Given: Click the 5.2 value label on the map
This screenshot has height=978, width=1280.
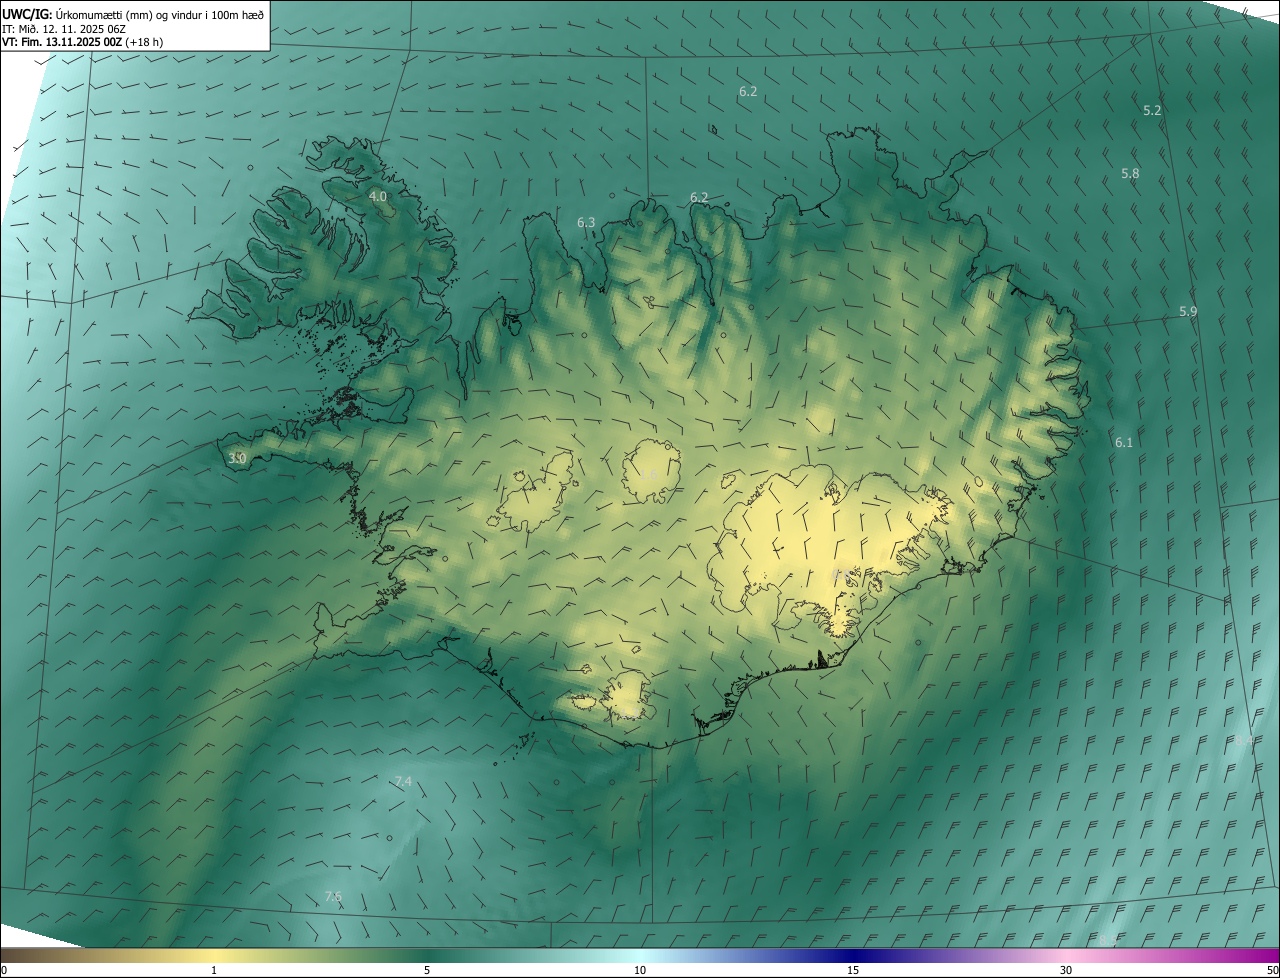Looking at the screenshot, I should [1152, 110].
